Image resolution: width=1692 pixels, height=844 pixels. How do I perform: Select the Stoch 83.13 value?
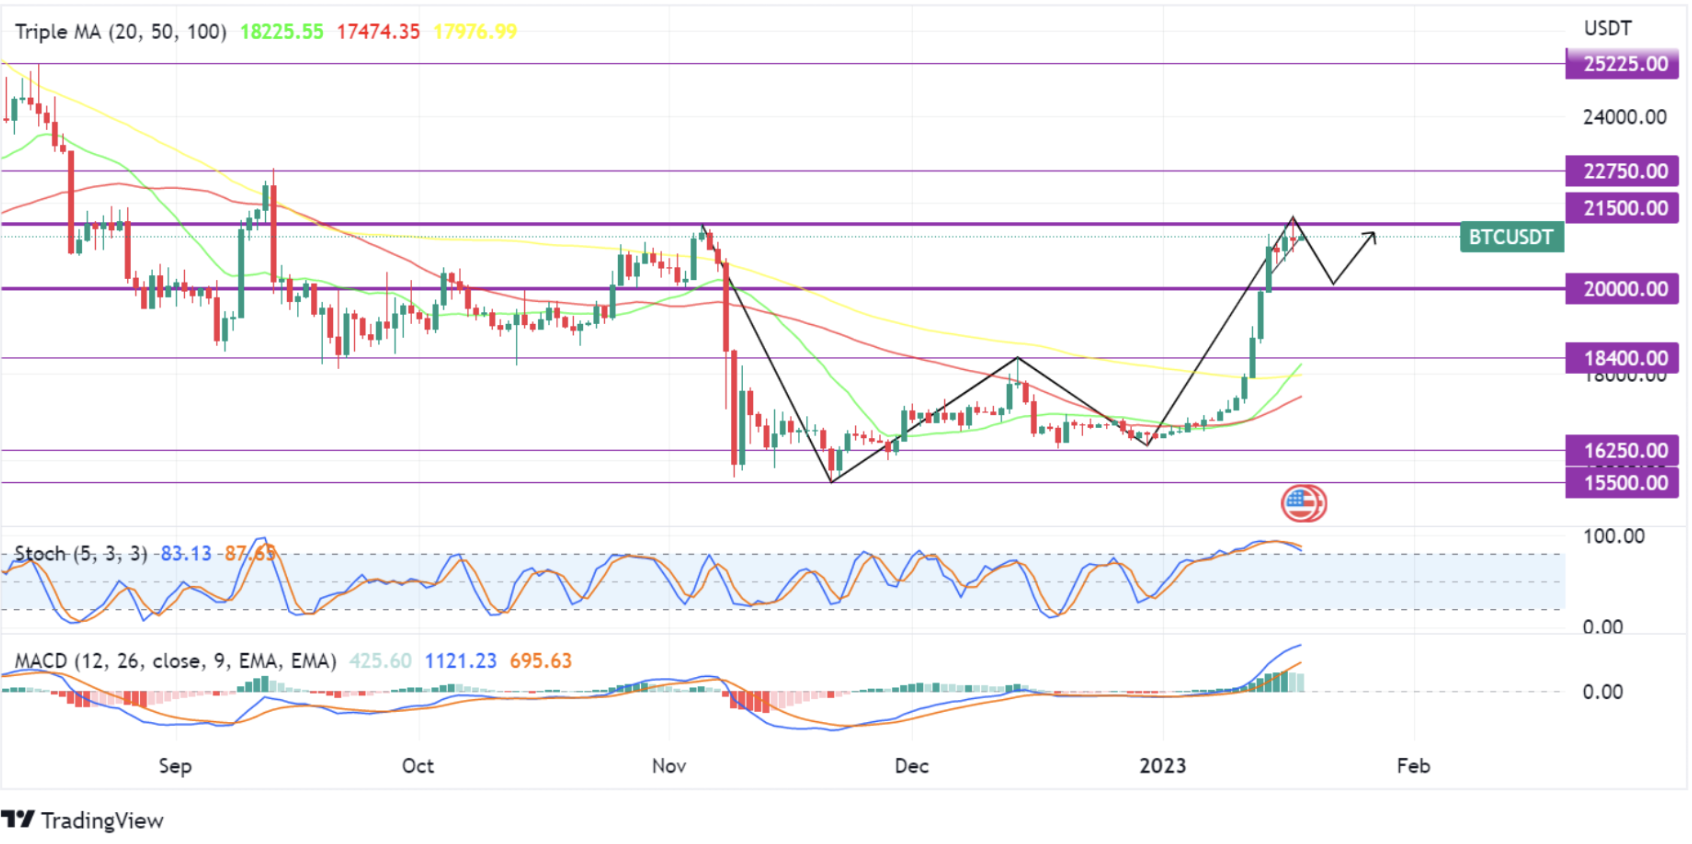click(186, 553)
